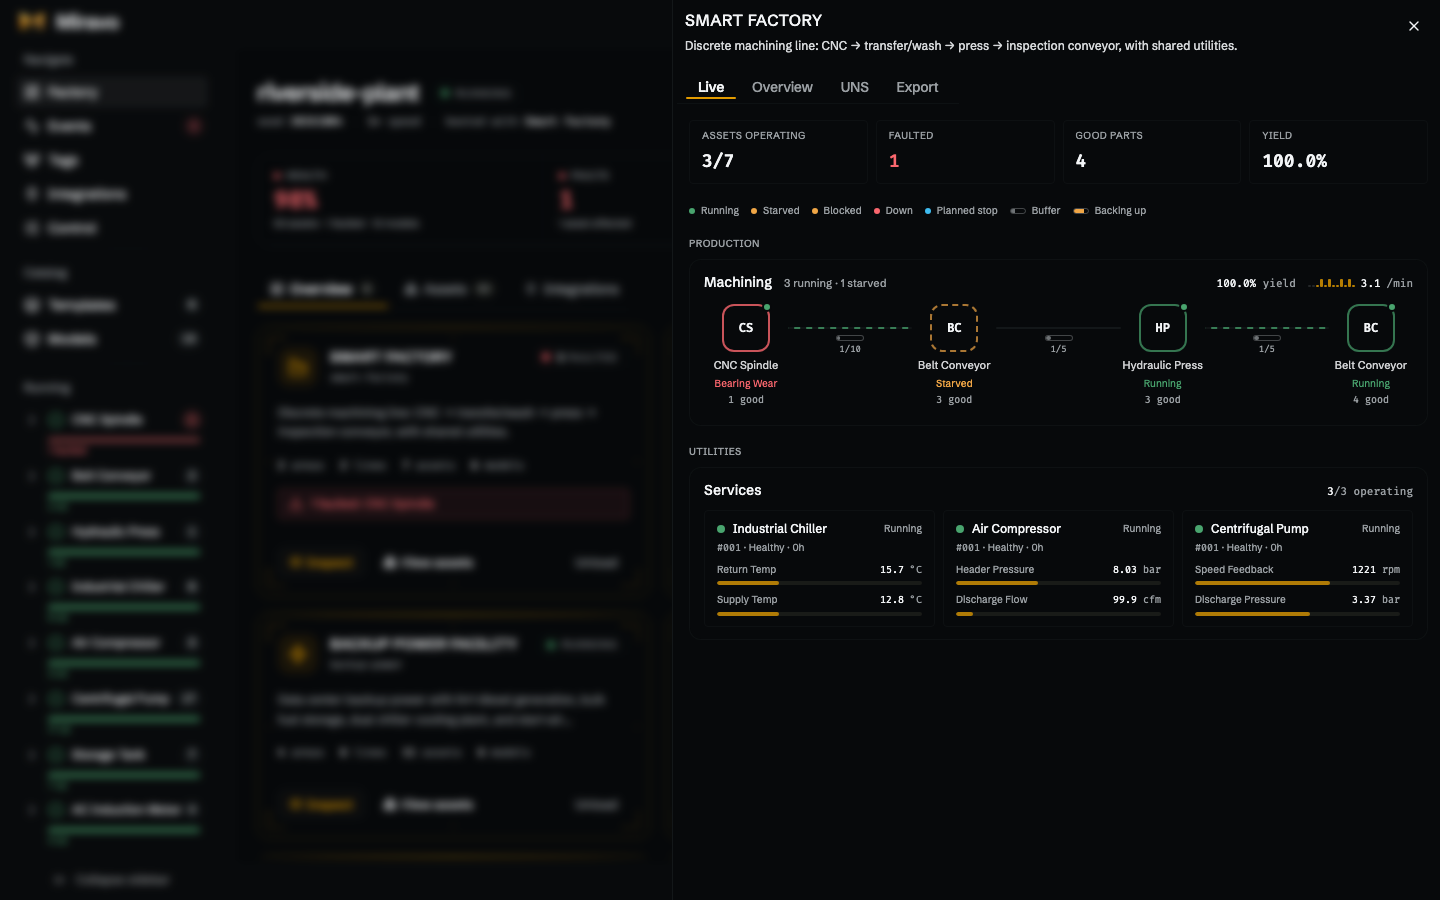Click the Good Parts card

pos(1152,152)
